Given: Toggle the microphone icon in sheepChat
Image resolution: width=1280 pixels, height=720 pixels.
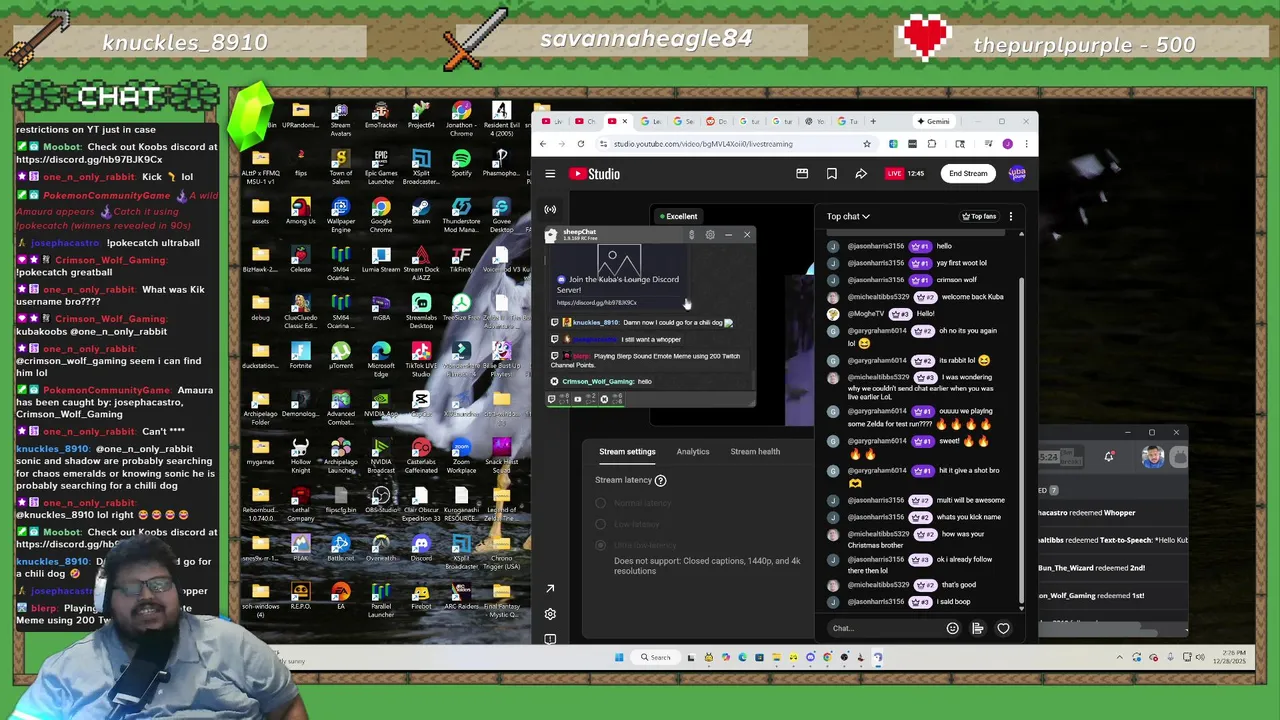Looking at the screenshot, I should point(691,235).
